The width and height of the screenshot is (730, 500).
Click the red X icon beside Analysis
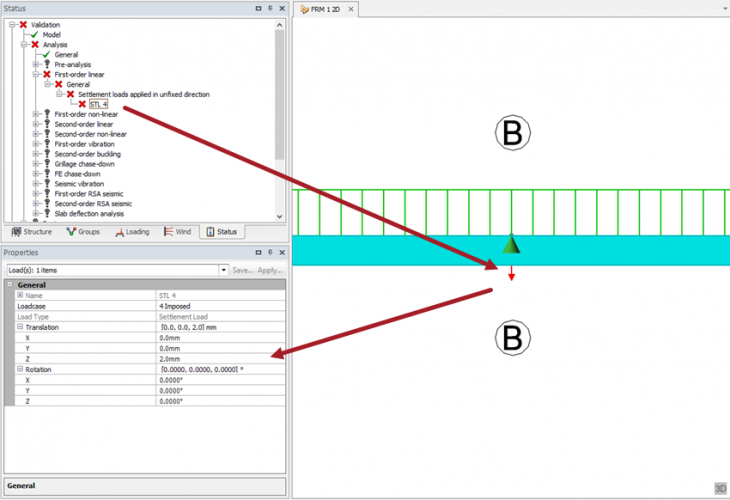(x=35, y=45)
